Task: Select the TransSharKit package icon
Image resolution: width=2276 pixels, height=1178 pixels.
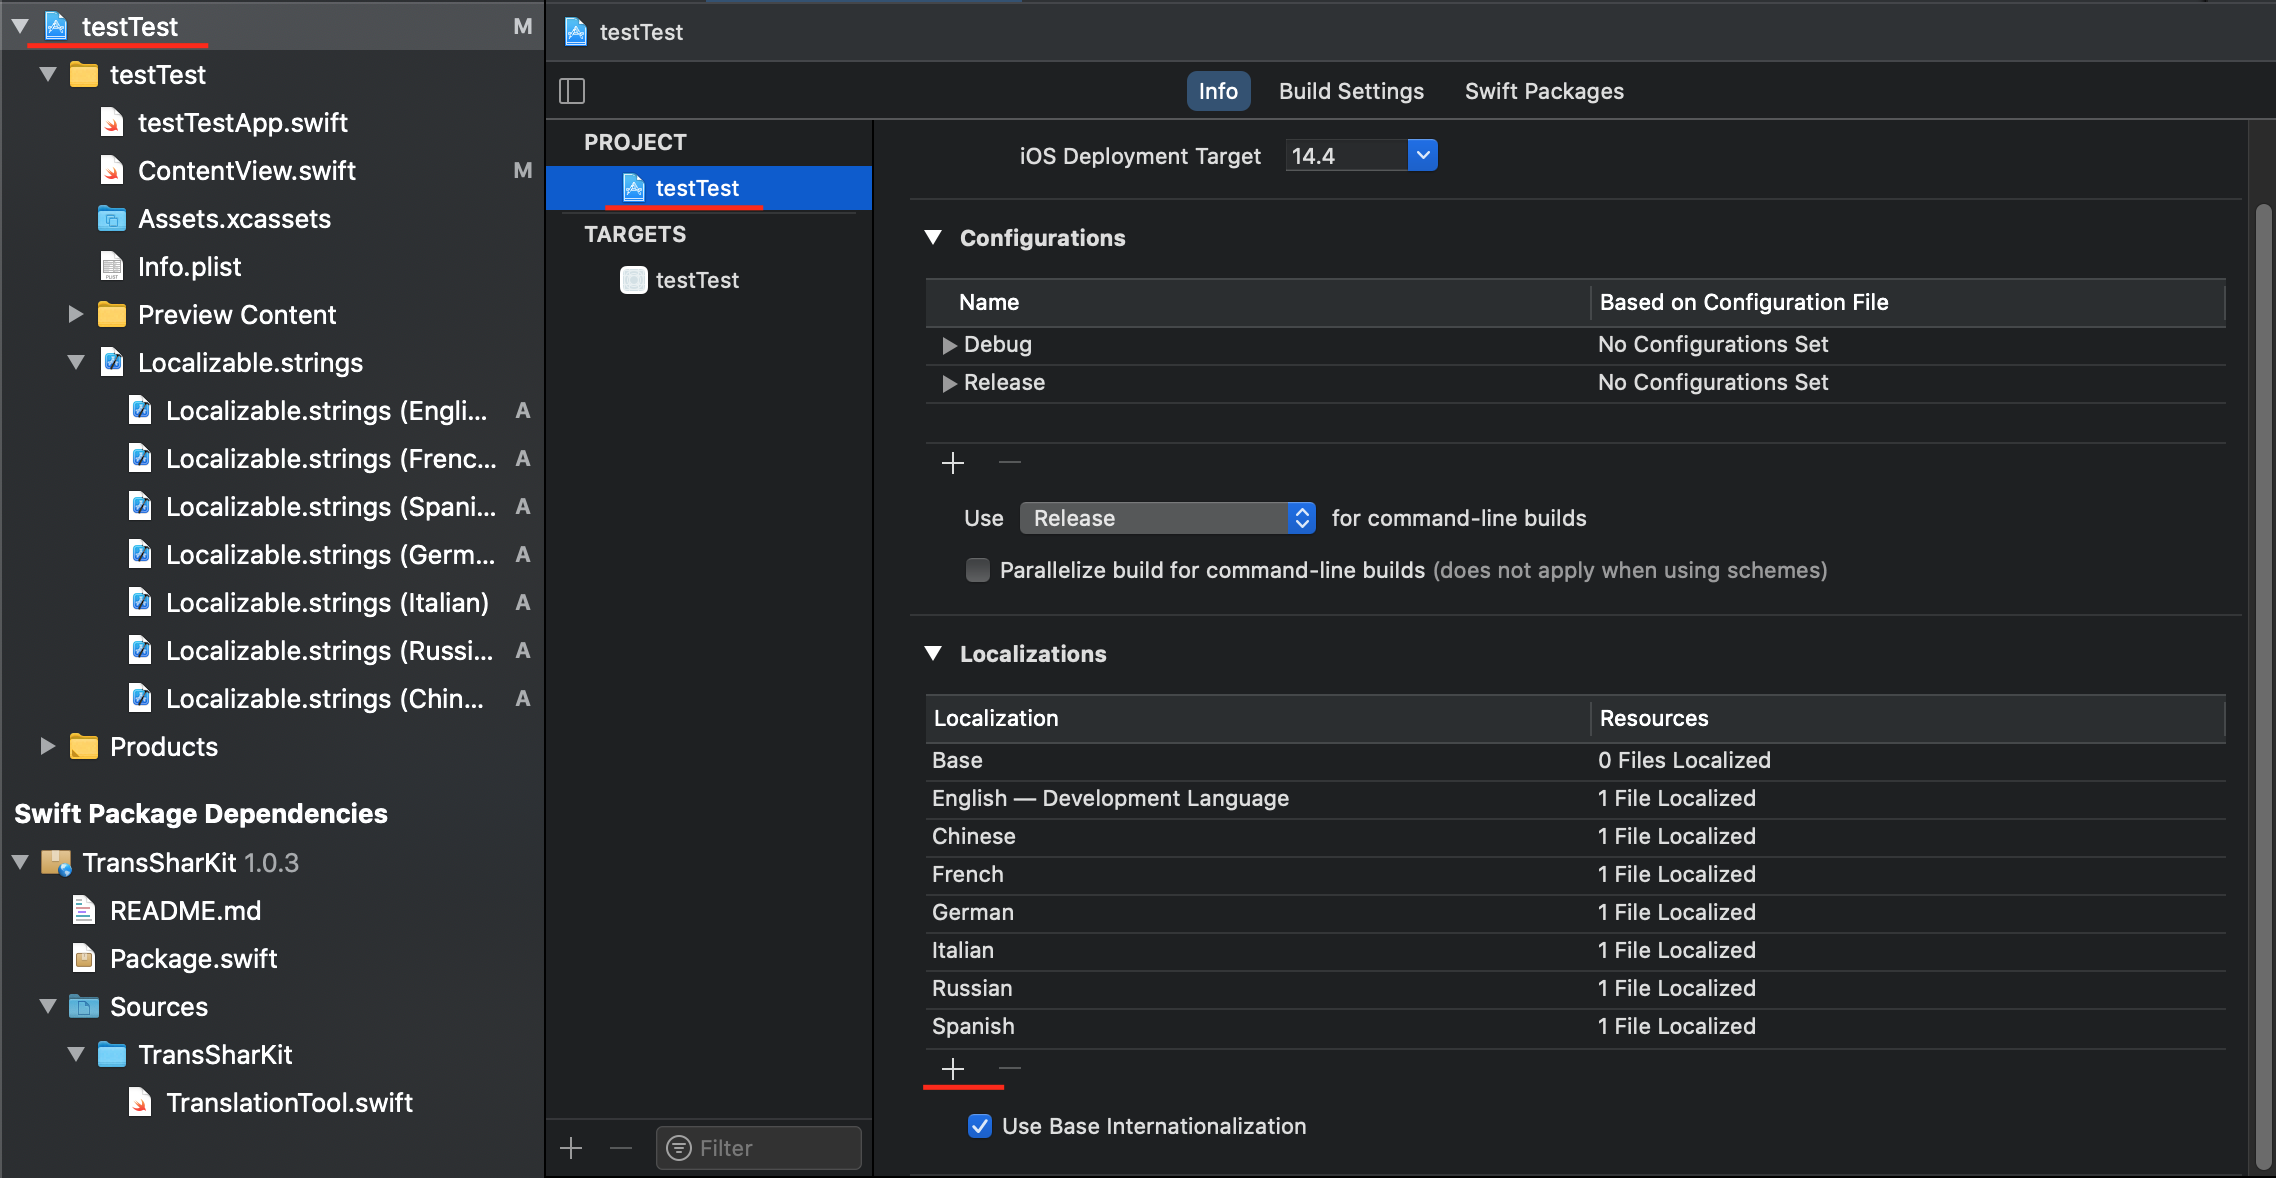Action: point(56,863)
